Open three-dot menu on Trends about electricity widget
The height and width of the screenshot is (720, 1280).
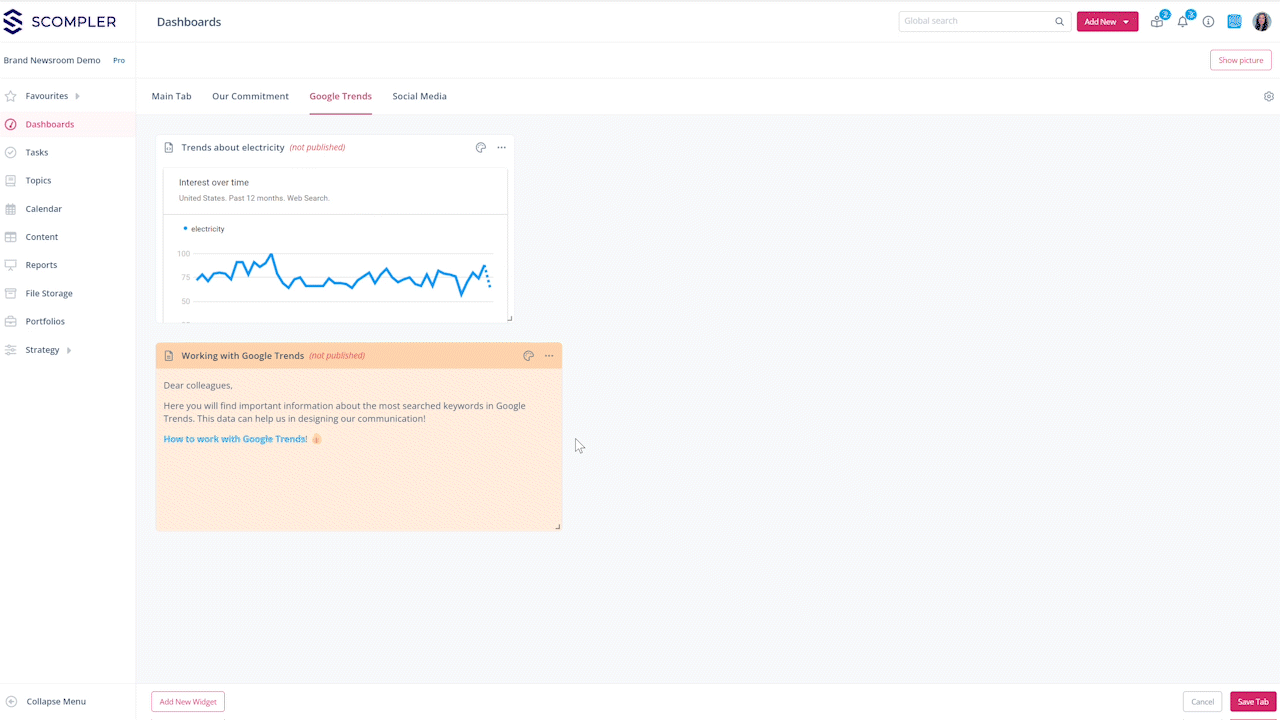502,148
